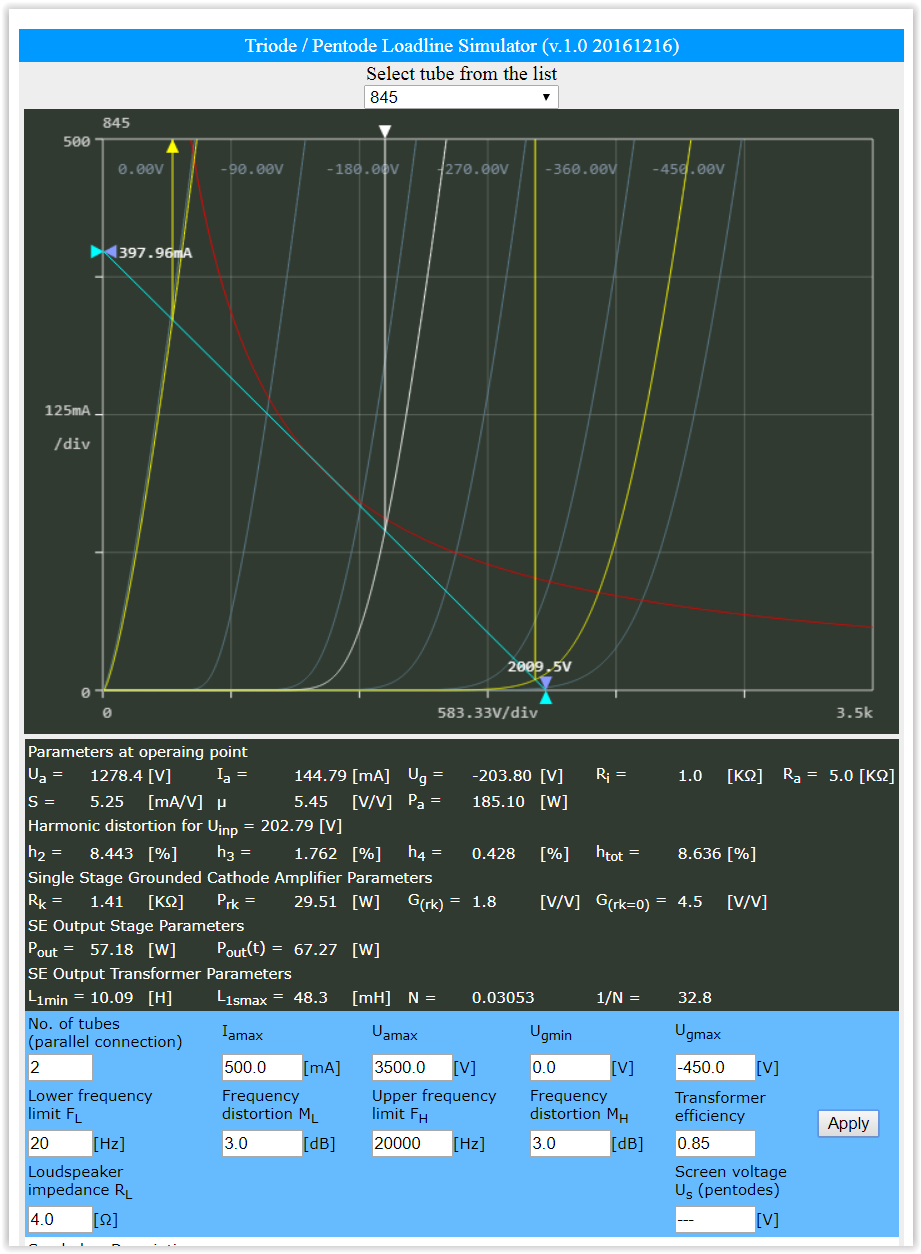Click the Pout(t) value 67.27
The width and height of the screenshot is (921, 1254).
point(316,950)
